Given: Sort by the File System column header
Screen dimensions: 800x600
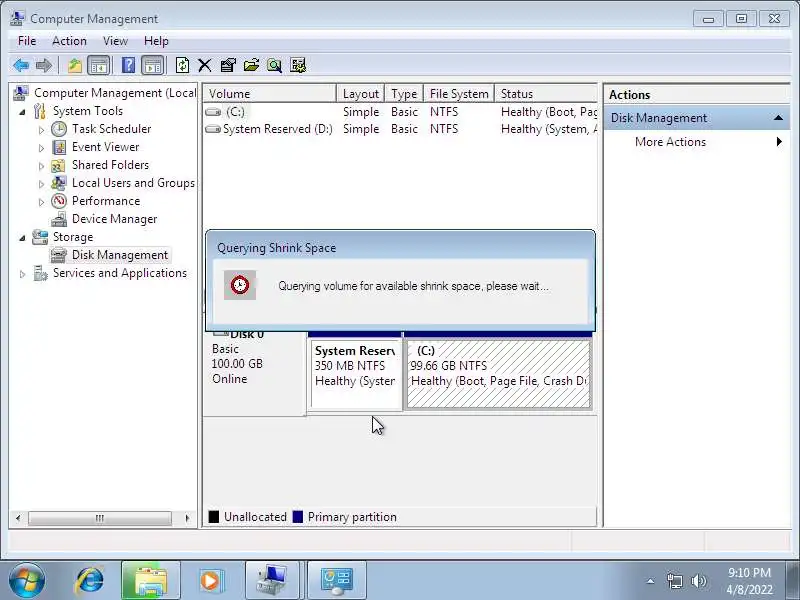Looking at the screenshot, I should coord(459,94).
